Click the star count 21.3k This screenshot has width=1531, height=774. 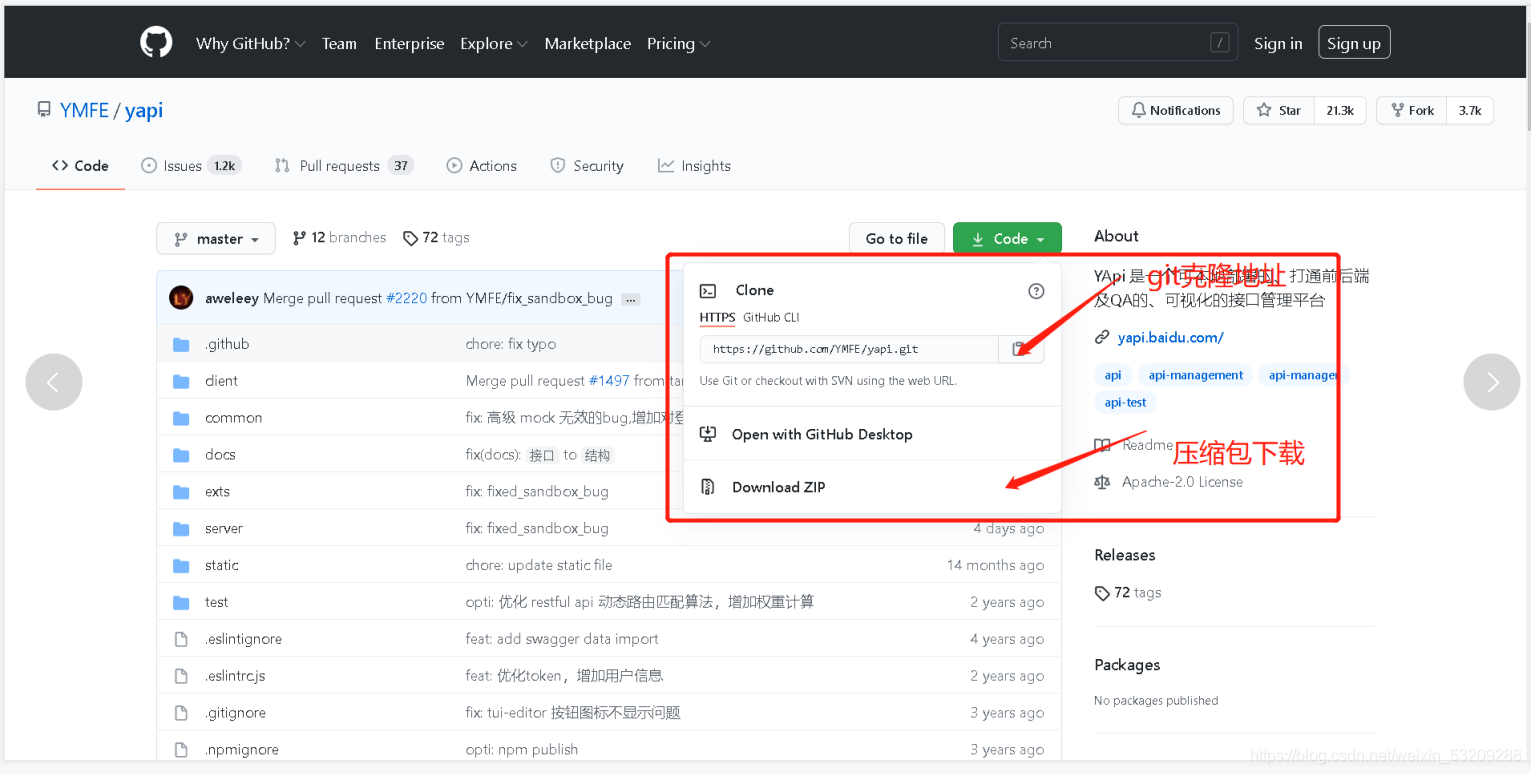(1340, 111)
